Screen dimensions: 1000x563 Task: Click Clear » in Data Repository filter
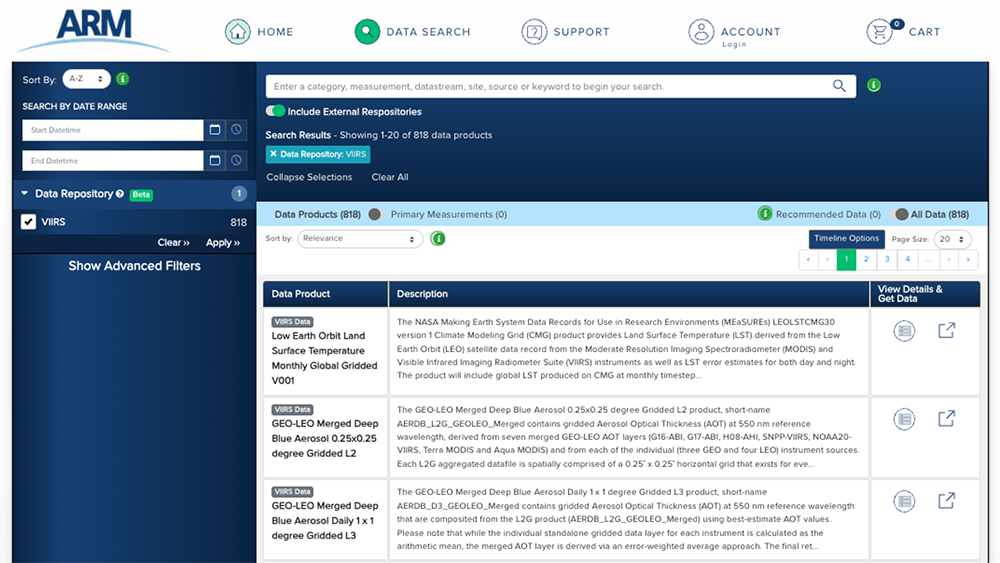coord(173,242)
